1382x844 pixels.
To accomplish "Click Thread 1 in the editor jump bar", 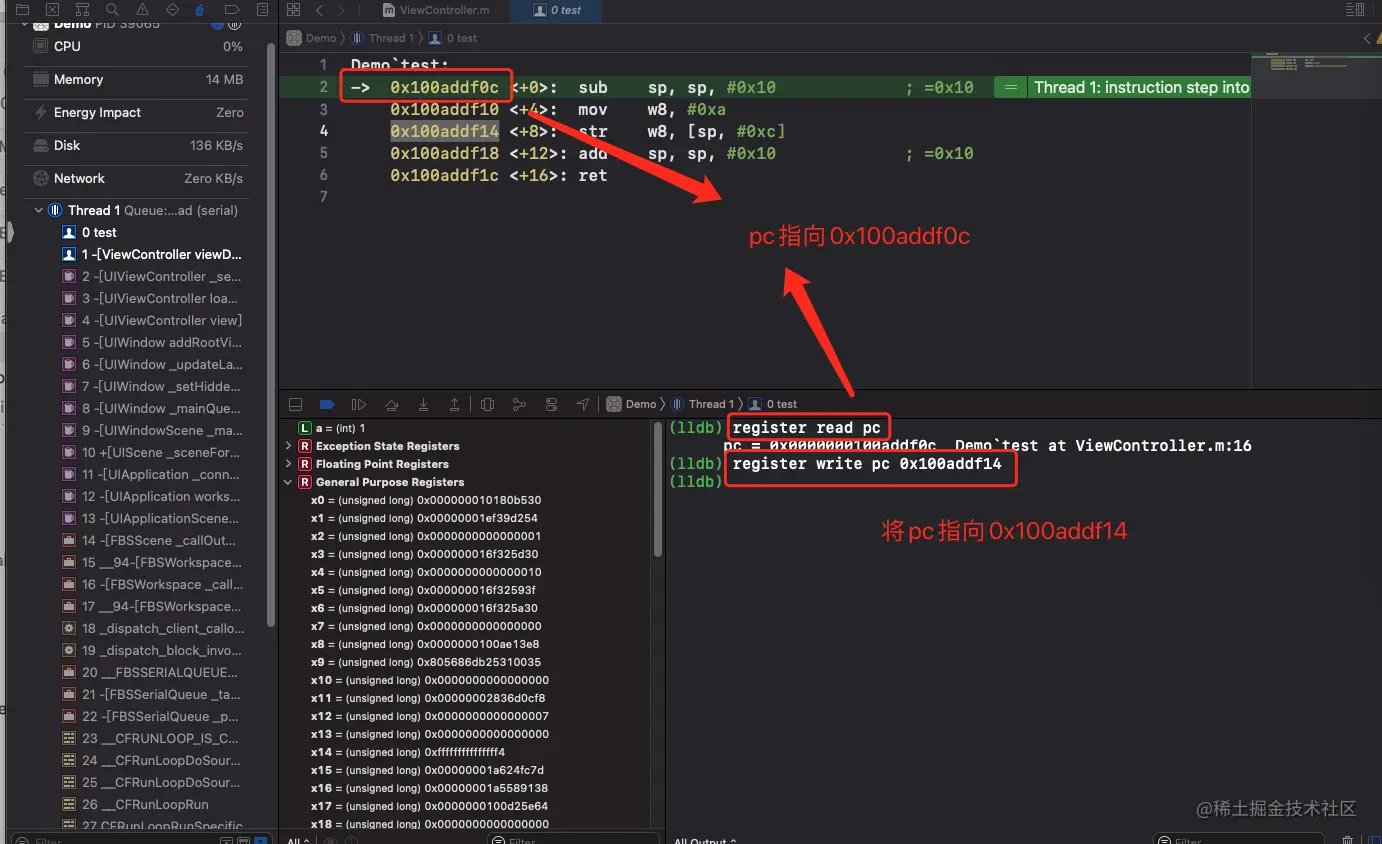I will (x=380, y=38).
